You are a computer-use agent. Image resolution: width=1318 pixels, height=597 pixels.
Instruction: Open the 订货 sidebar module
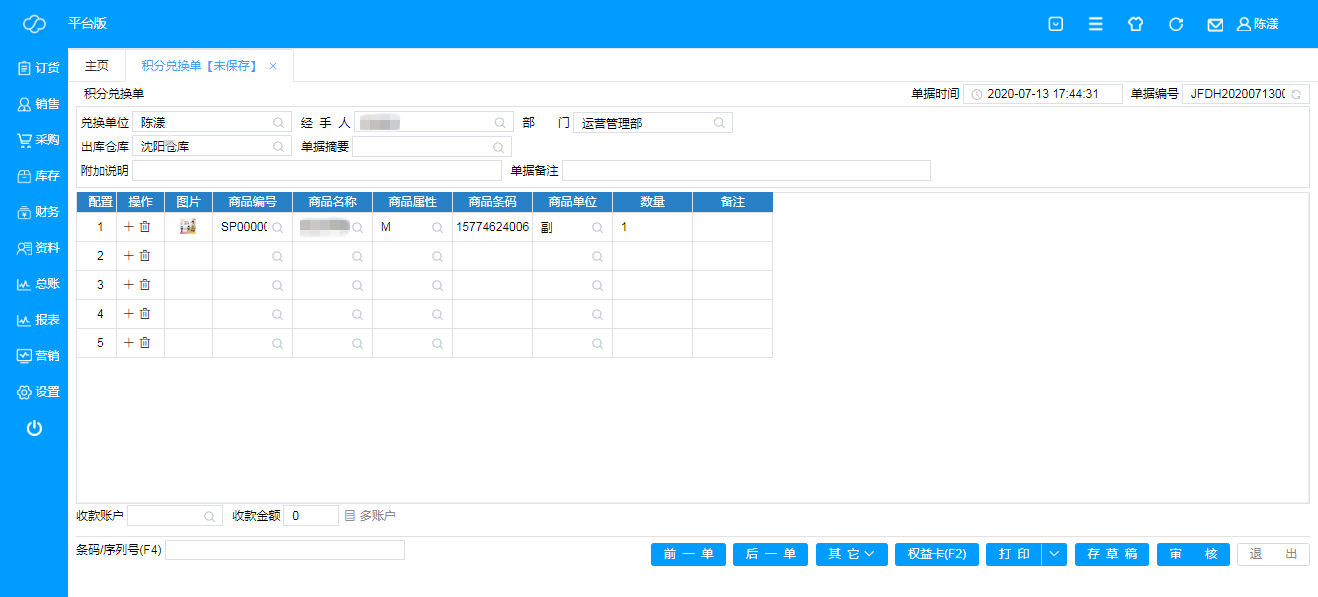pyautogui.click(x=38, y=68)
